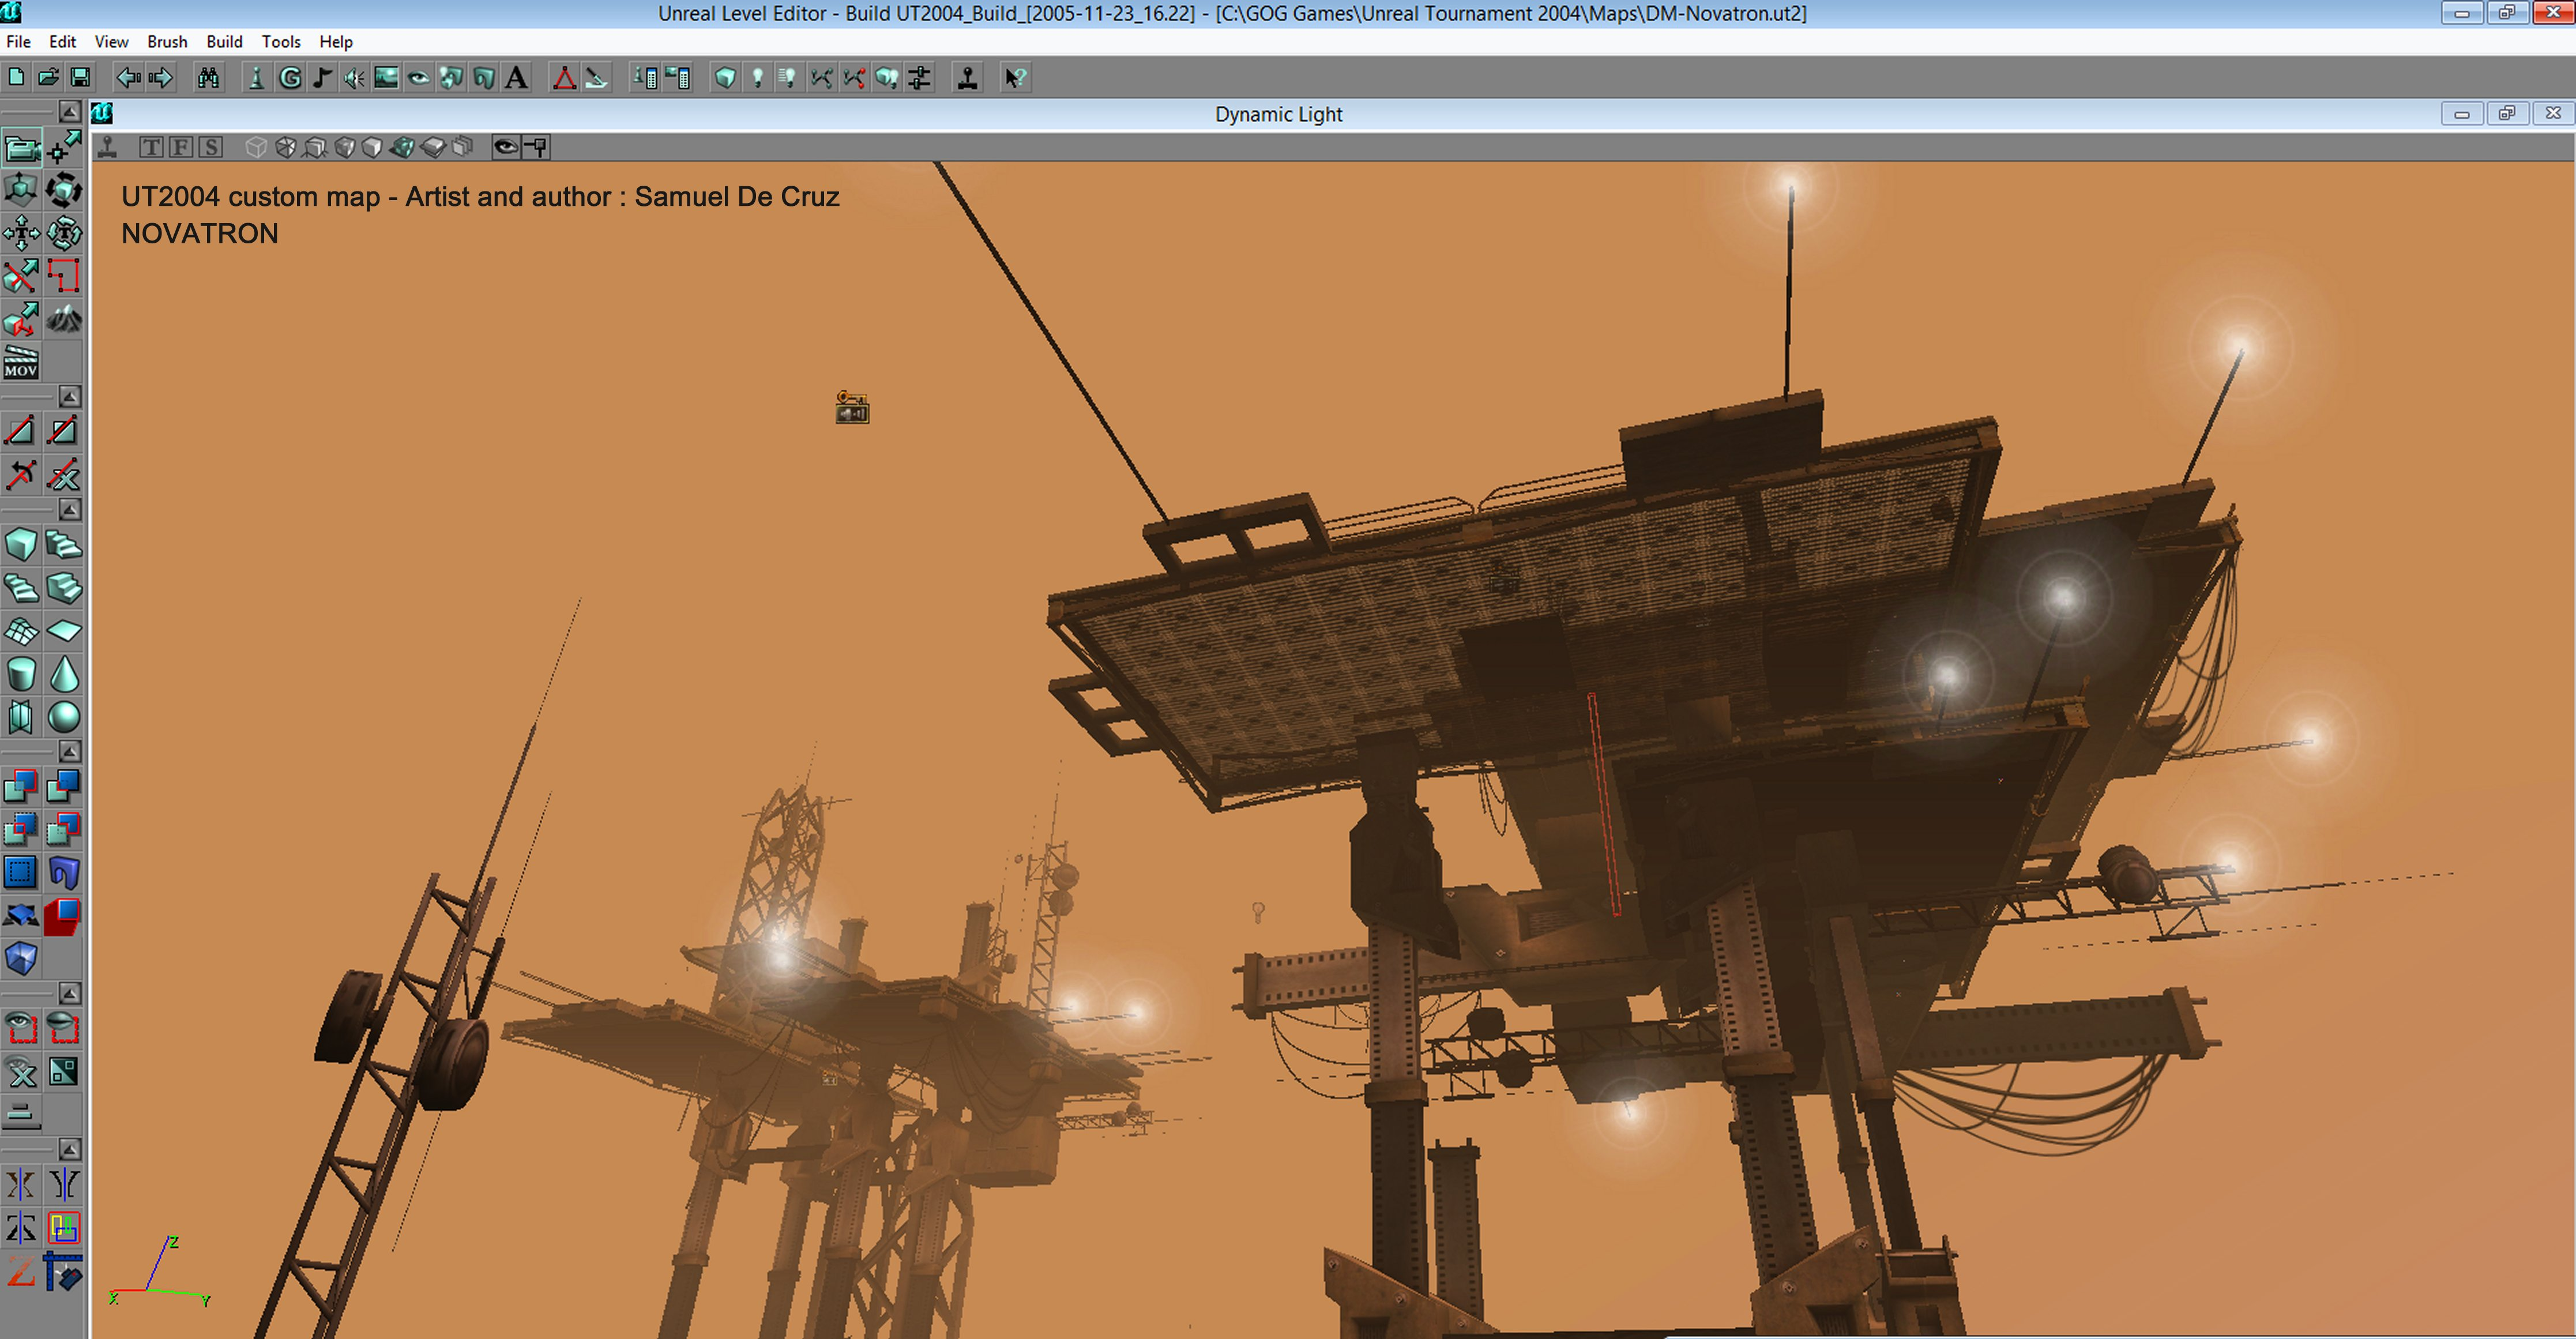Open the Matinee MOV tool

click(x=21, y=362)
